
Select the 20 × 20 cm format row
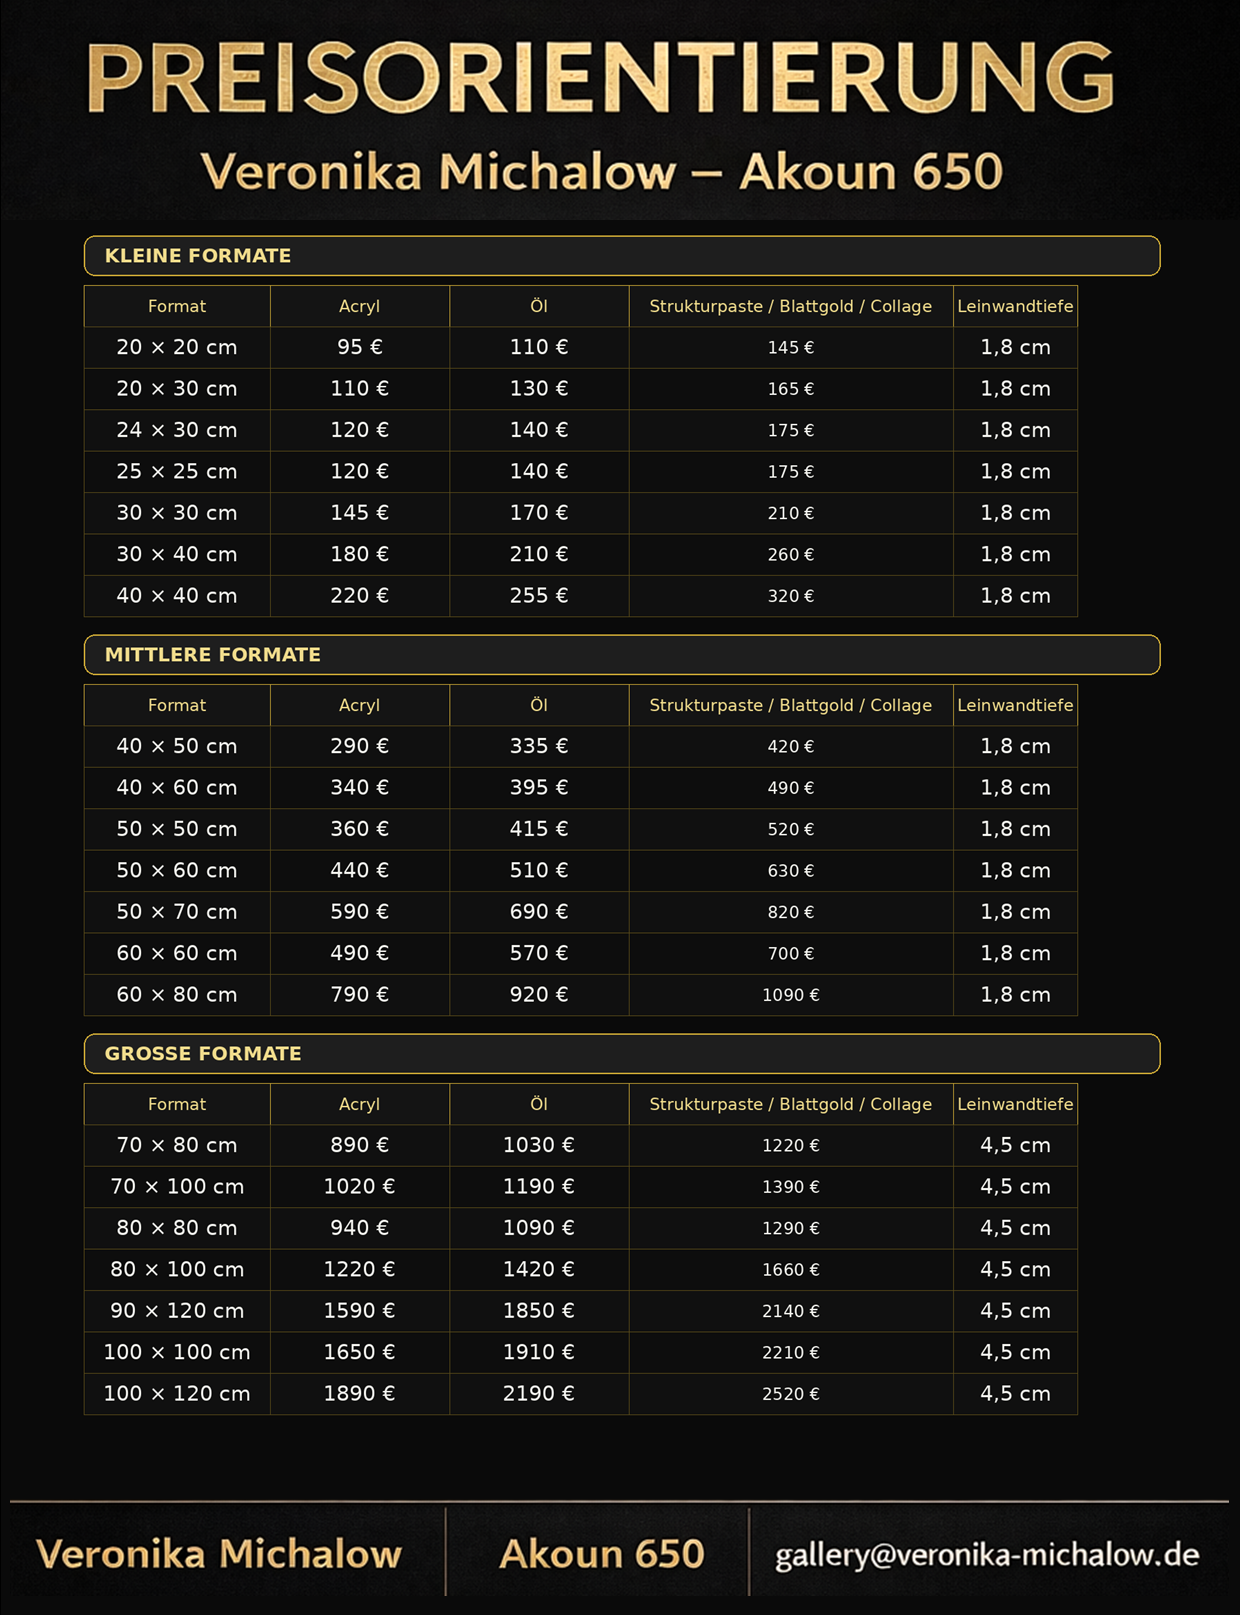tap(177, 348)
